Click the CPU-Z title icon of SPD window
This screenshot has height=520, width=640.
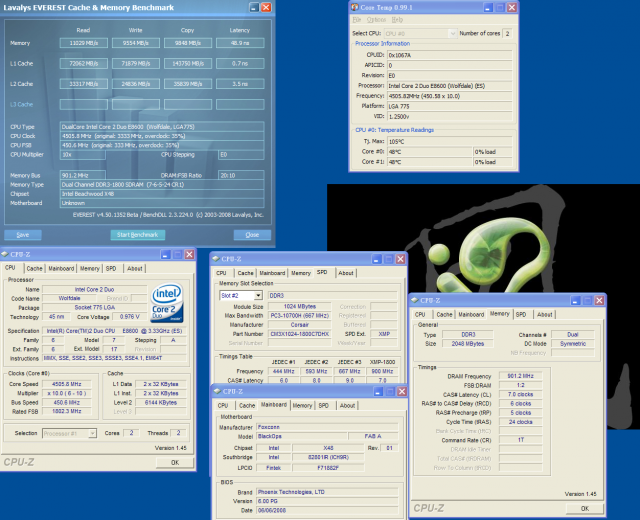(216, 259)
